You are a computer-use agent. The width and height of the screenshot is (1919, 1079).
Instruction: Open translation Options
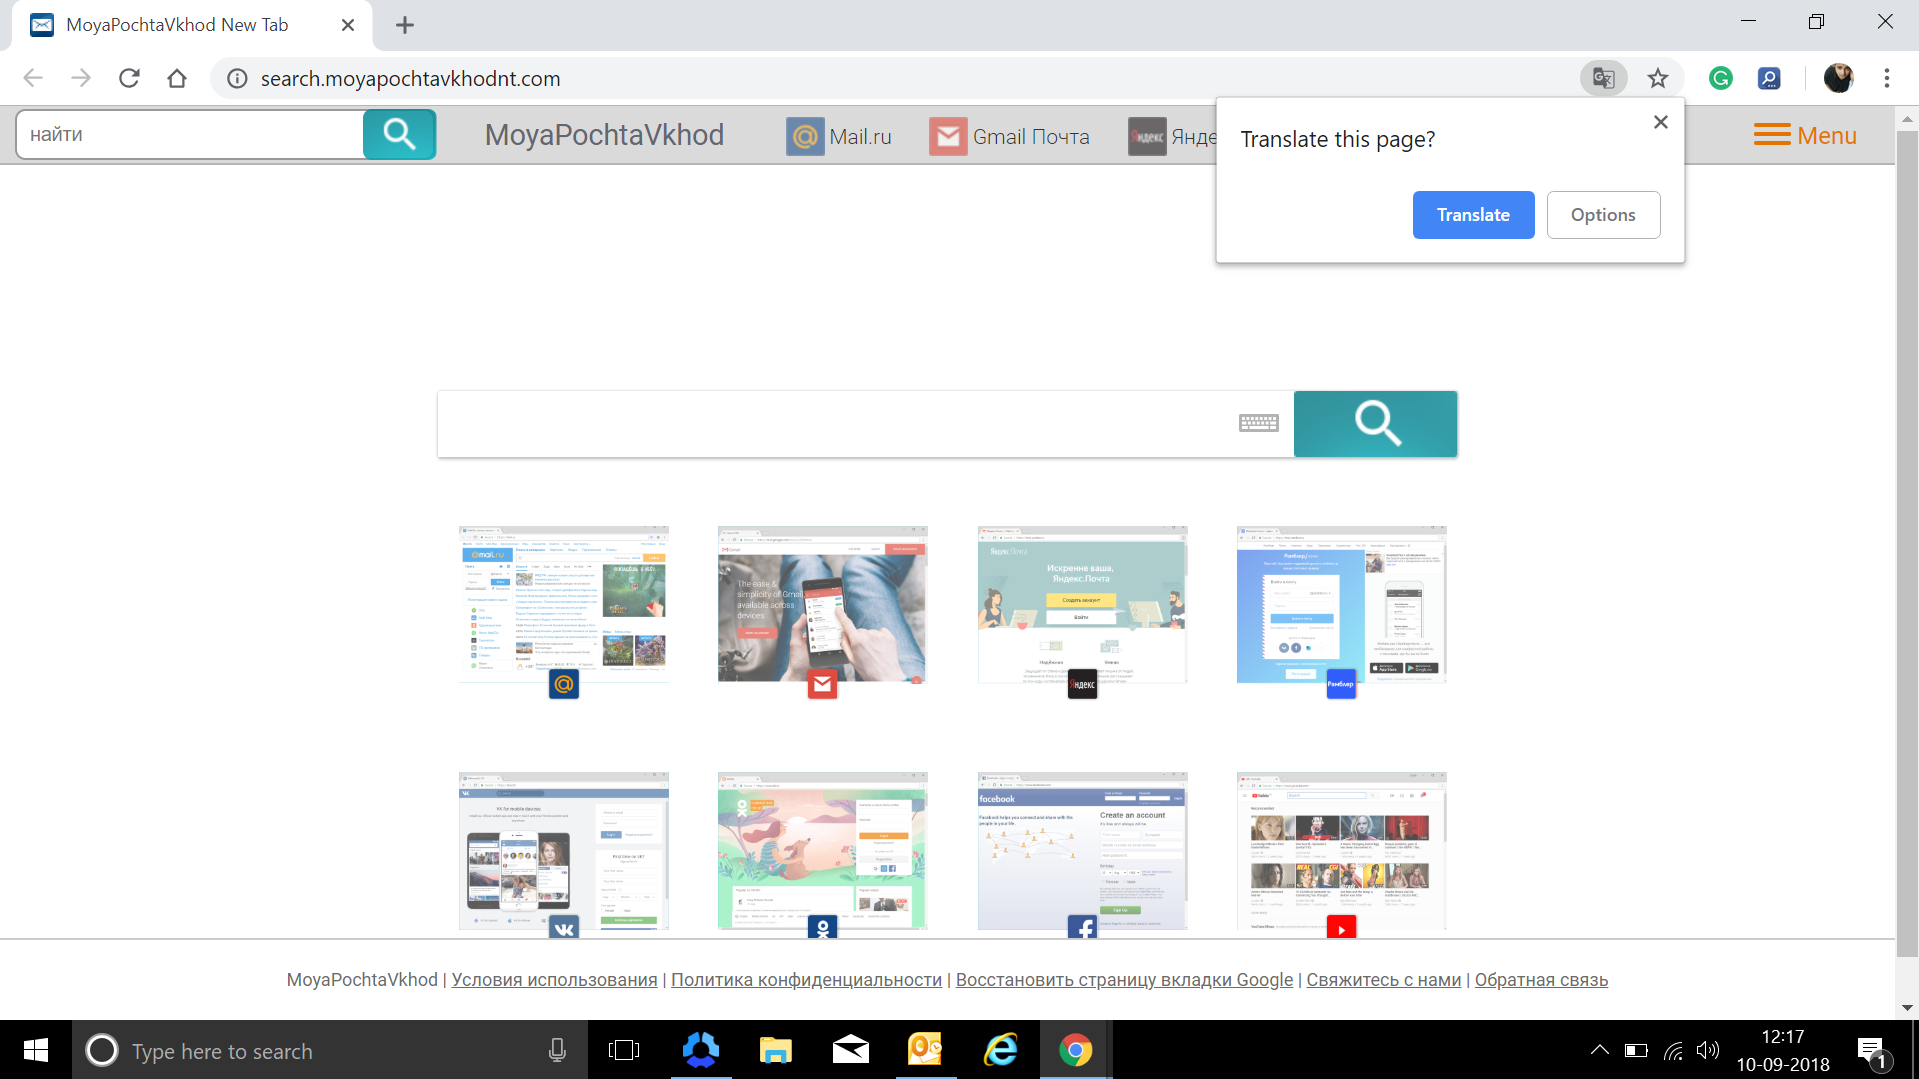[1602, 214]
